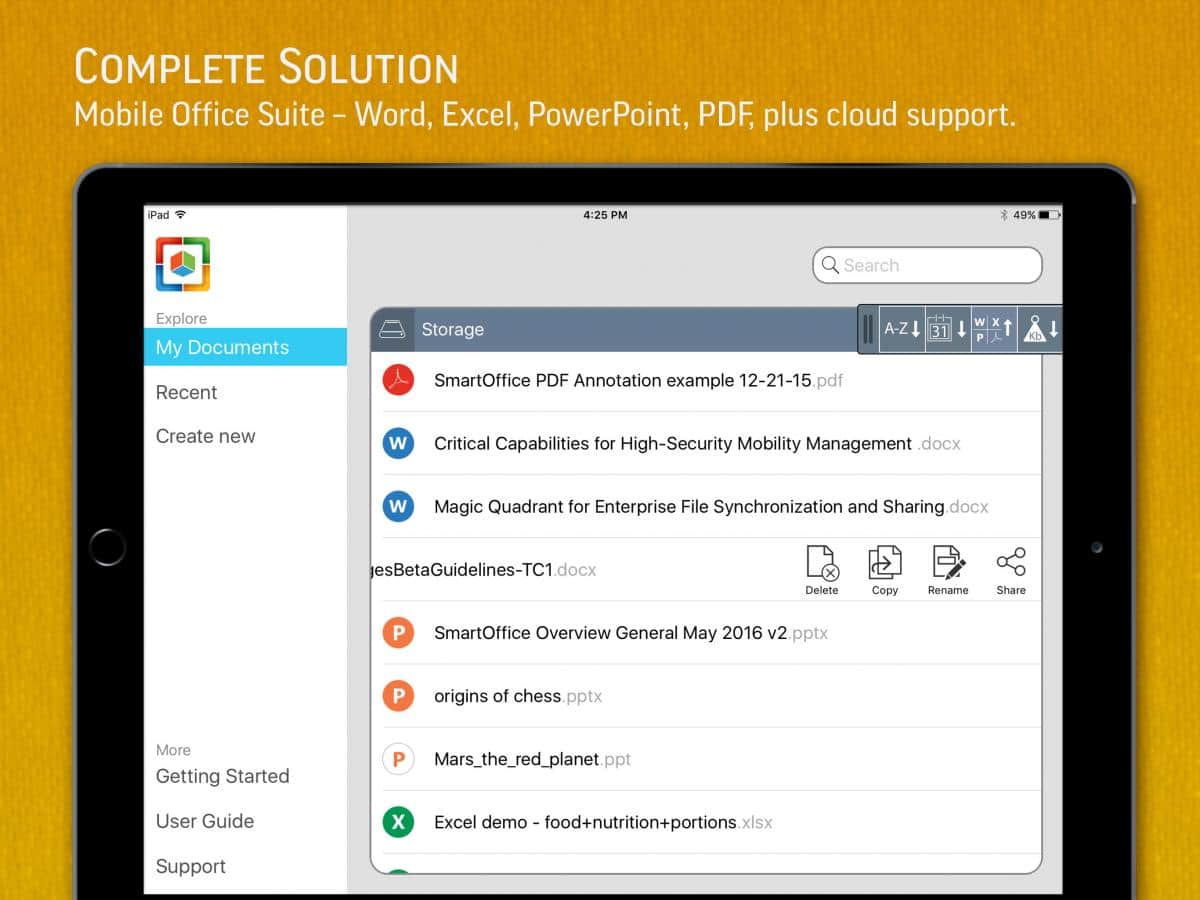Viewport: 1200px width, 900px height.
Task: Click into the Search field
Action: coord(927,266)
